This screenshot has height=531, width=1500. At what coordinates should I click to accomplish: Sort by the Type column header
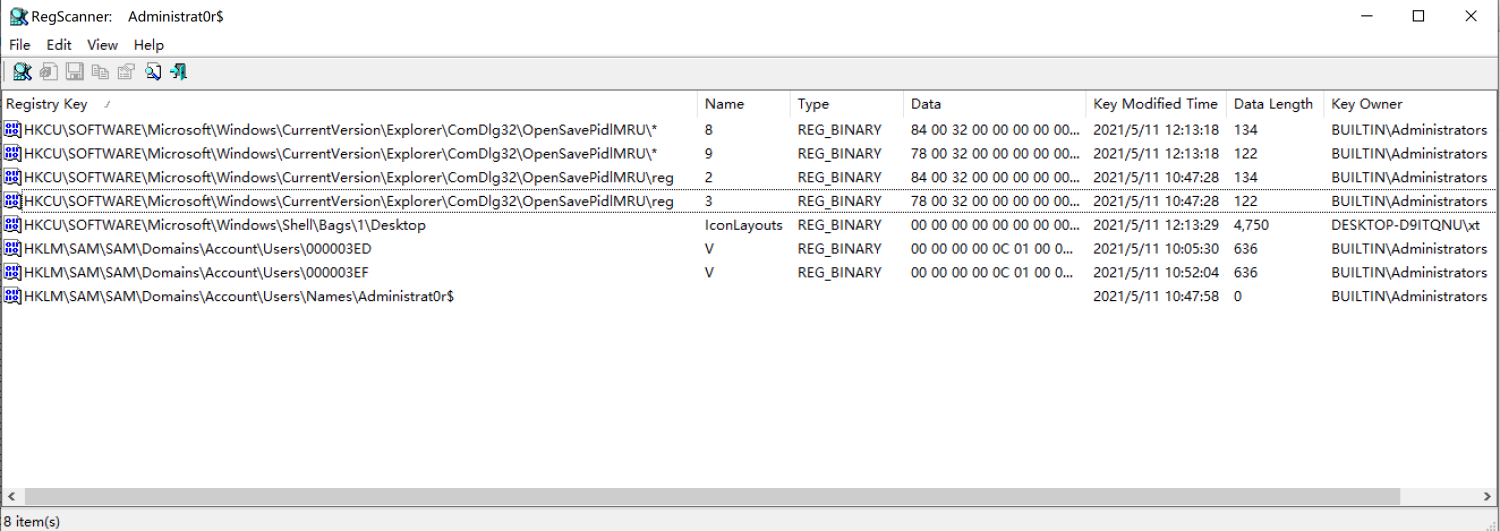[x=846, y=104]
